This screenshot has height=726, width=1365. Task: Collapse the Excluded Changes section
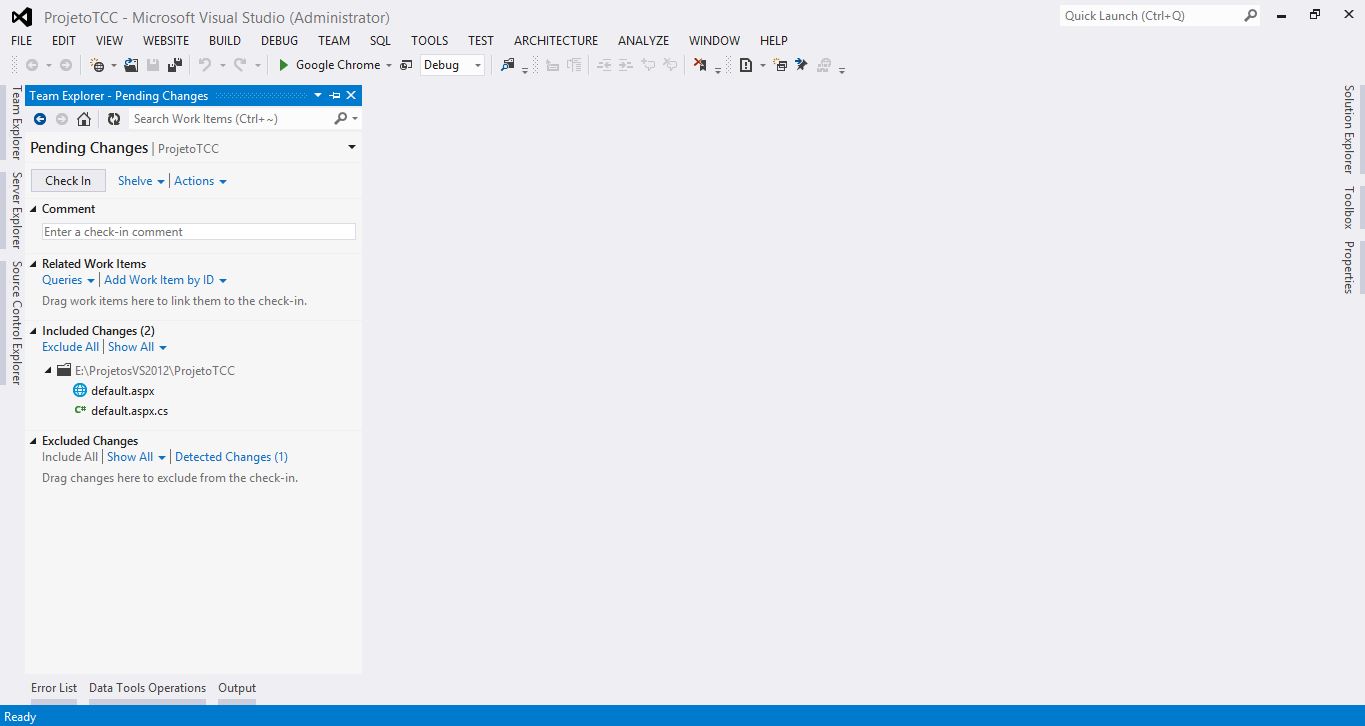pyautogui.click(x=33, y=441)
